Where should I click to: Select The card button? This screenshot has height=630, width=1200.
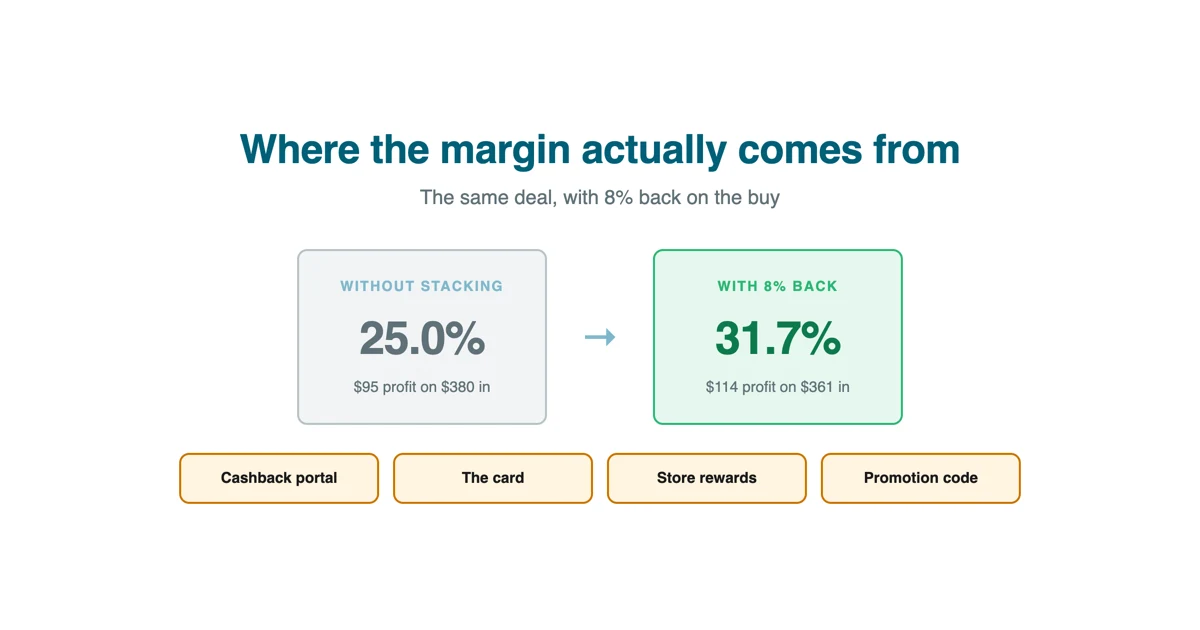[x=493, y=478]
